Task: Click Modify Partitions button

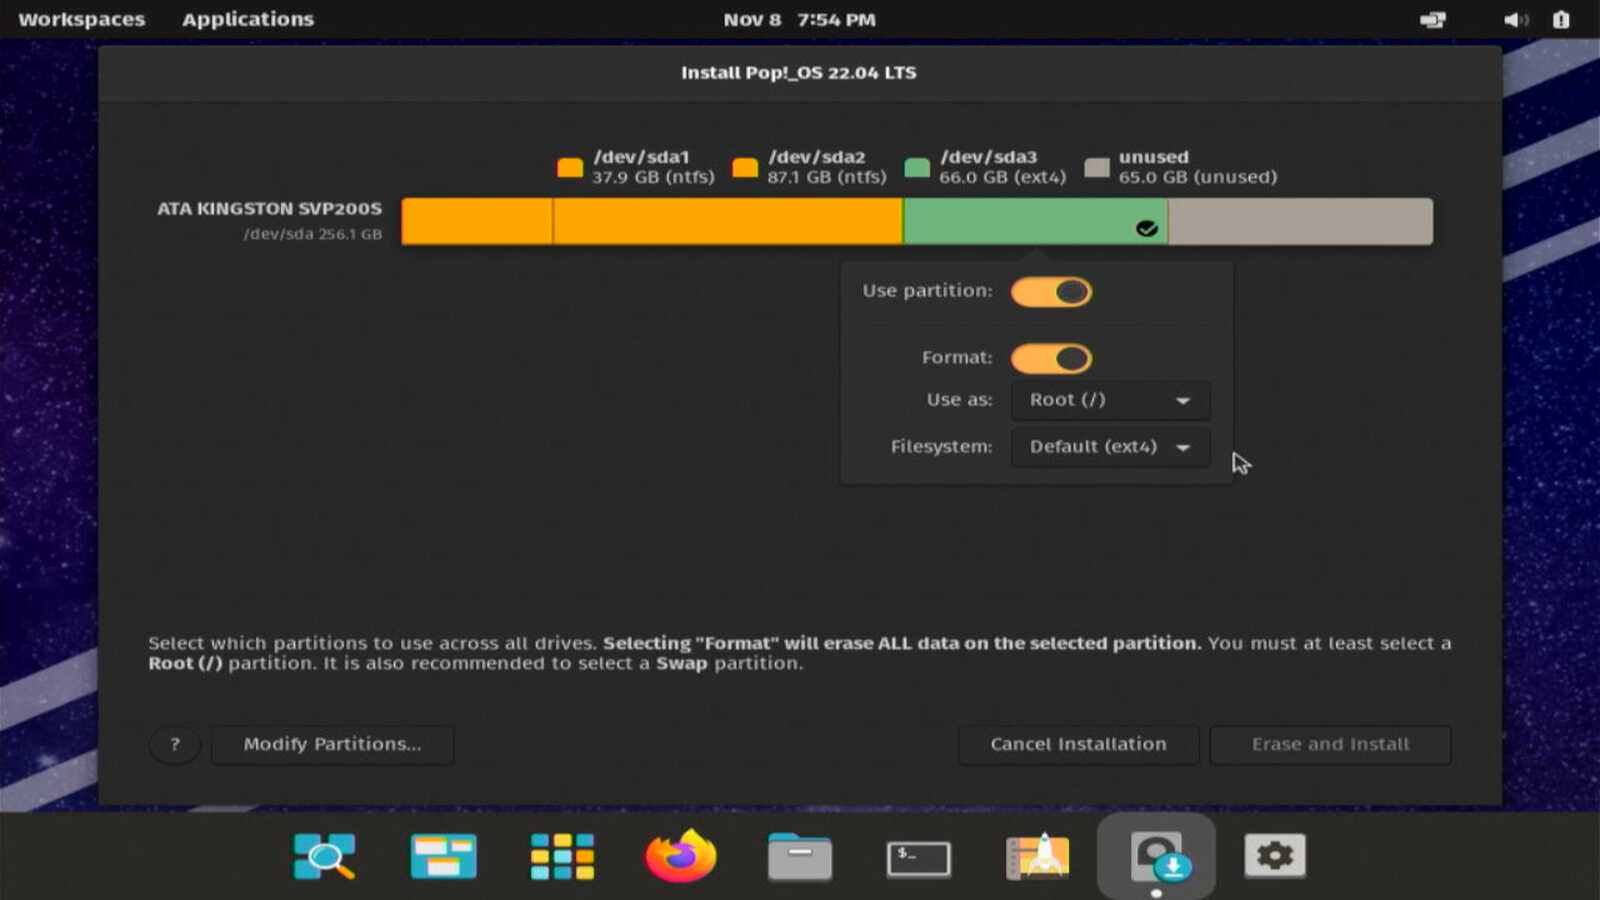Action: tap(332, 744)
